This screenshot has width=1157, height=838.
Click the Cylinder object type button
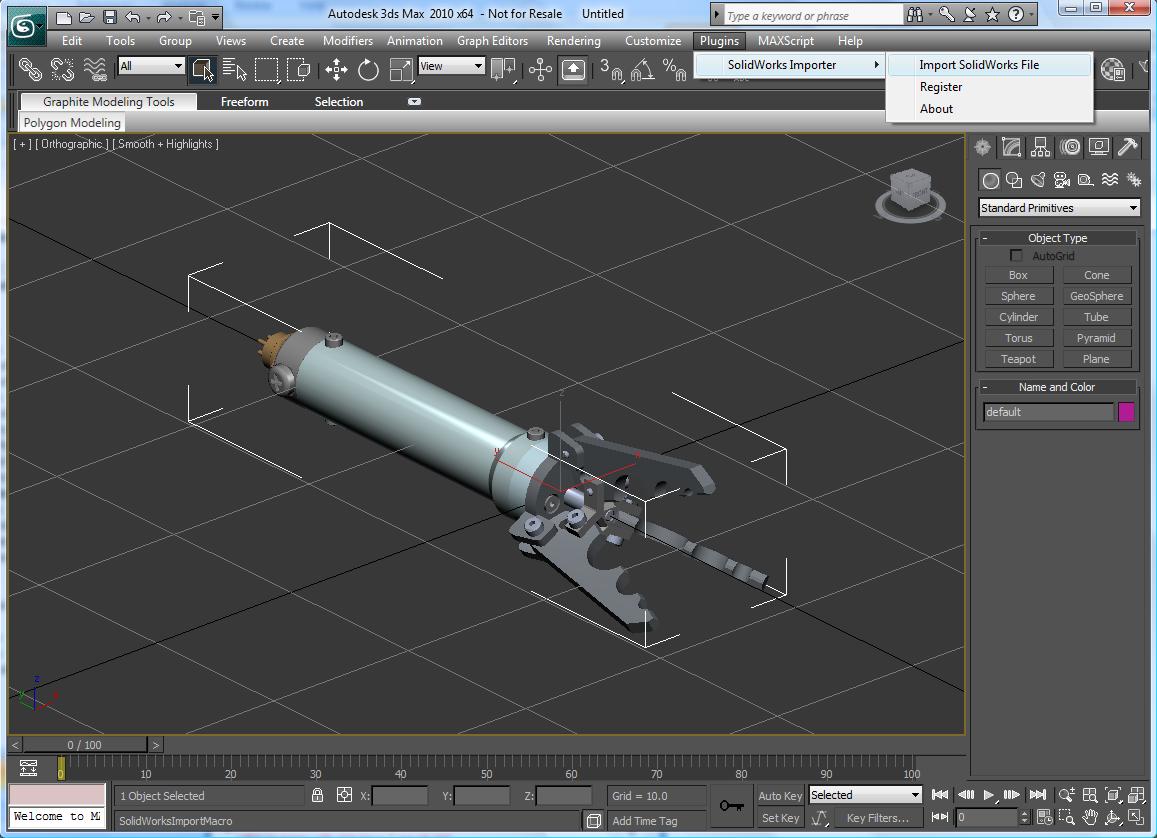click(1018, 317)
